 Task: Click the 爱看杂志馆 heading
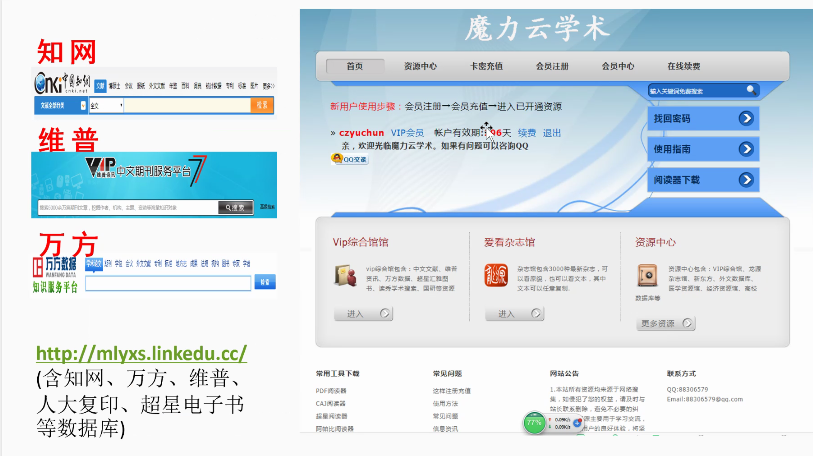[509, 242]
